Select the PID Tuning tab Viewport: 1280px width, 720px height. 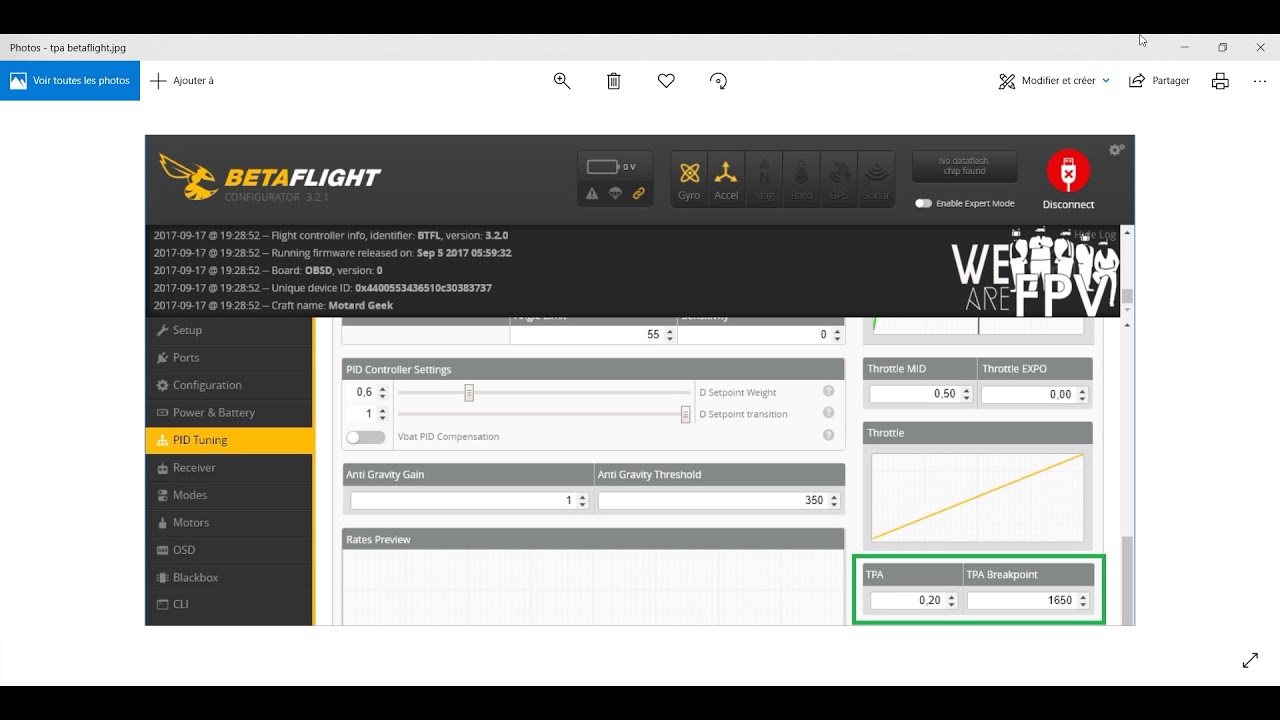coord(229,440)
